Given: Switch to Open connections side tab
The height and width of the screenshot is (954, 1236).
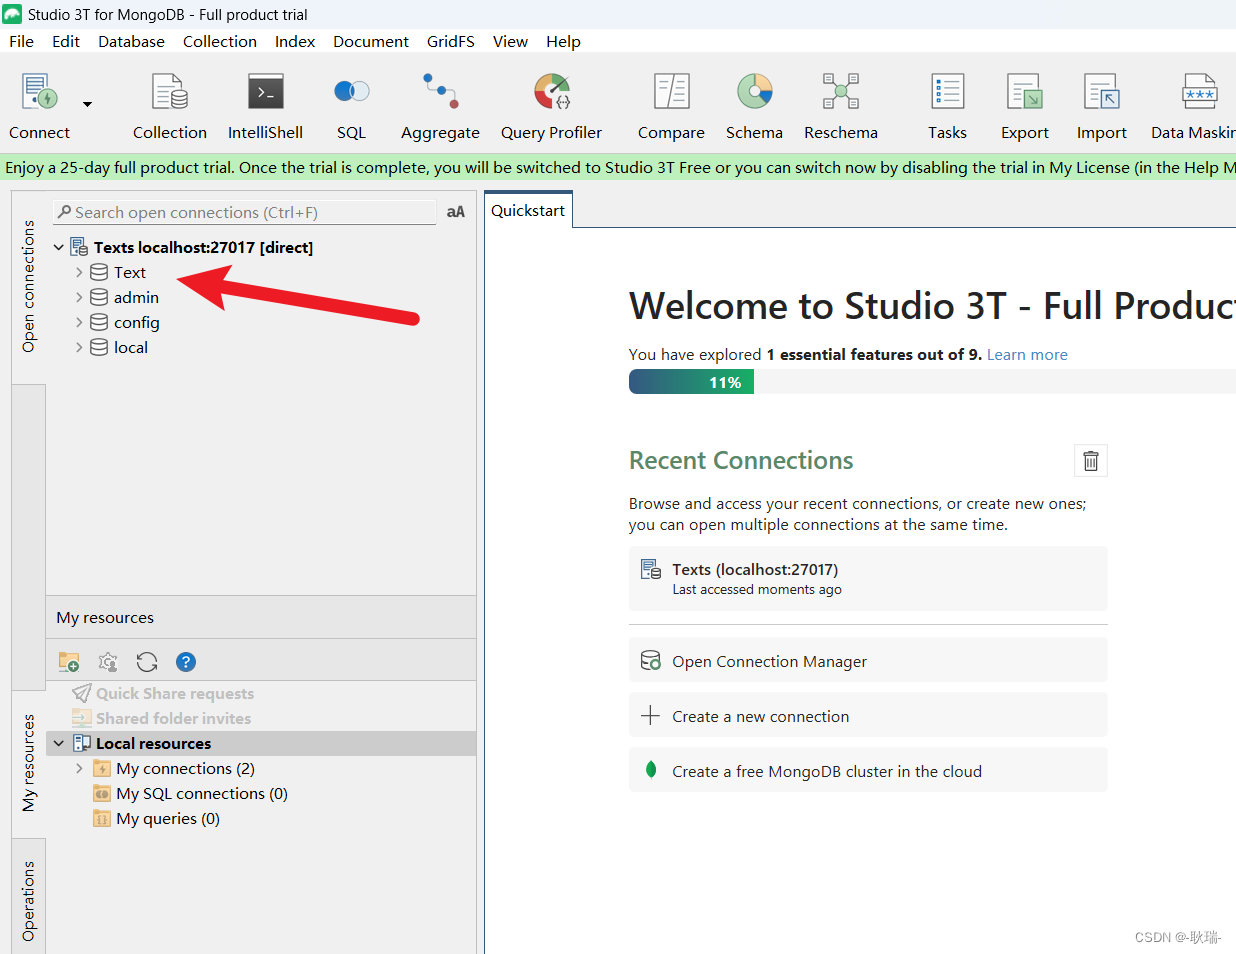Looking at the screenshot, I should [x=28, y=286].
